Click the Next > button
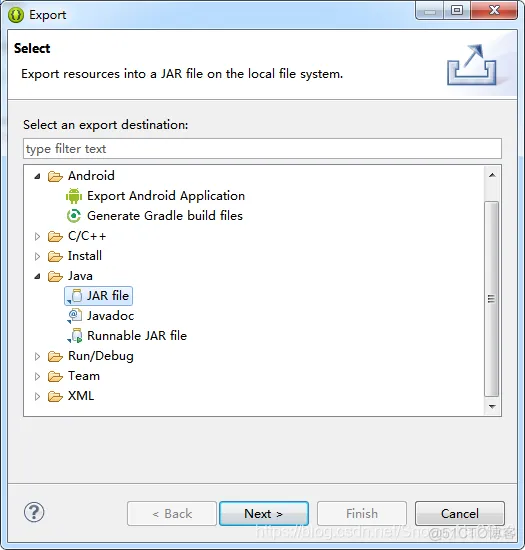The image size is (525, 550). pos(264,514)
